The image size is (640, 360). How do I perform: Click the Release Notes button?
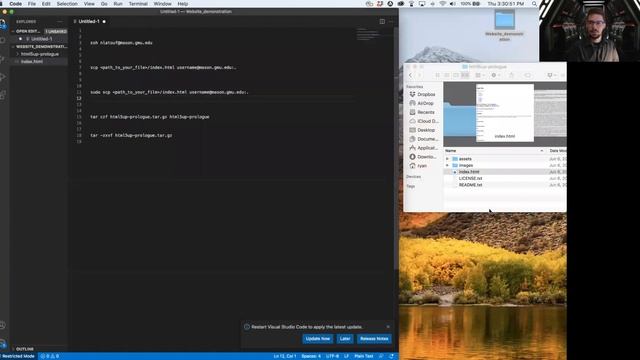click(374, 339)
